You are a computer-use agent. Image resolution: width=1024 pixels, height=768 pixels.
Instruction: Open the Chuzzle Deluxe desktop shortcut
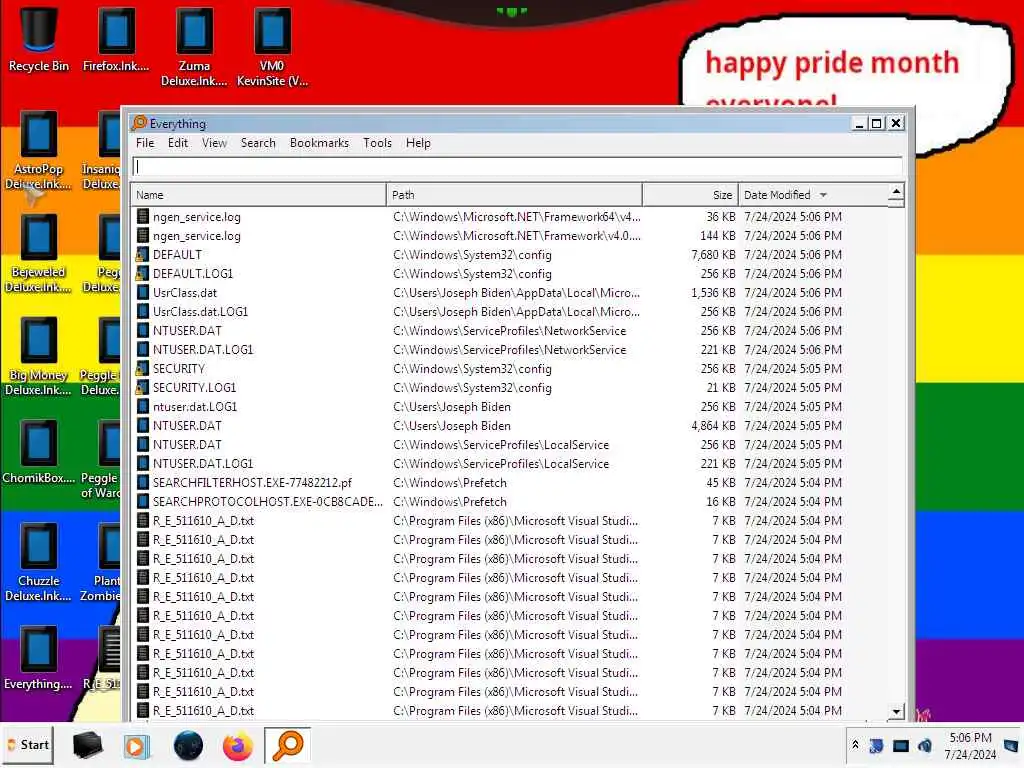tap(38, 562)
